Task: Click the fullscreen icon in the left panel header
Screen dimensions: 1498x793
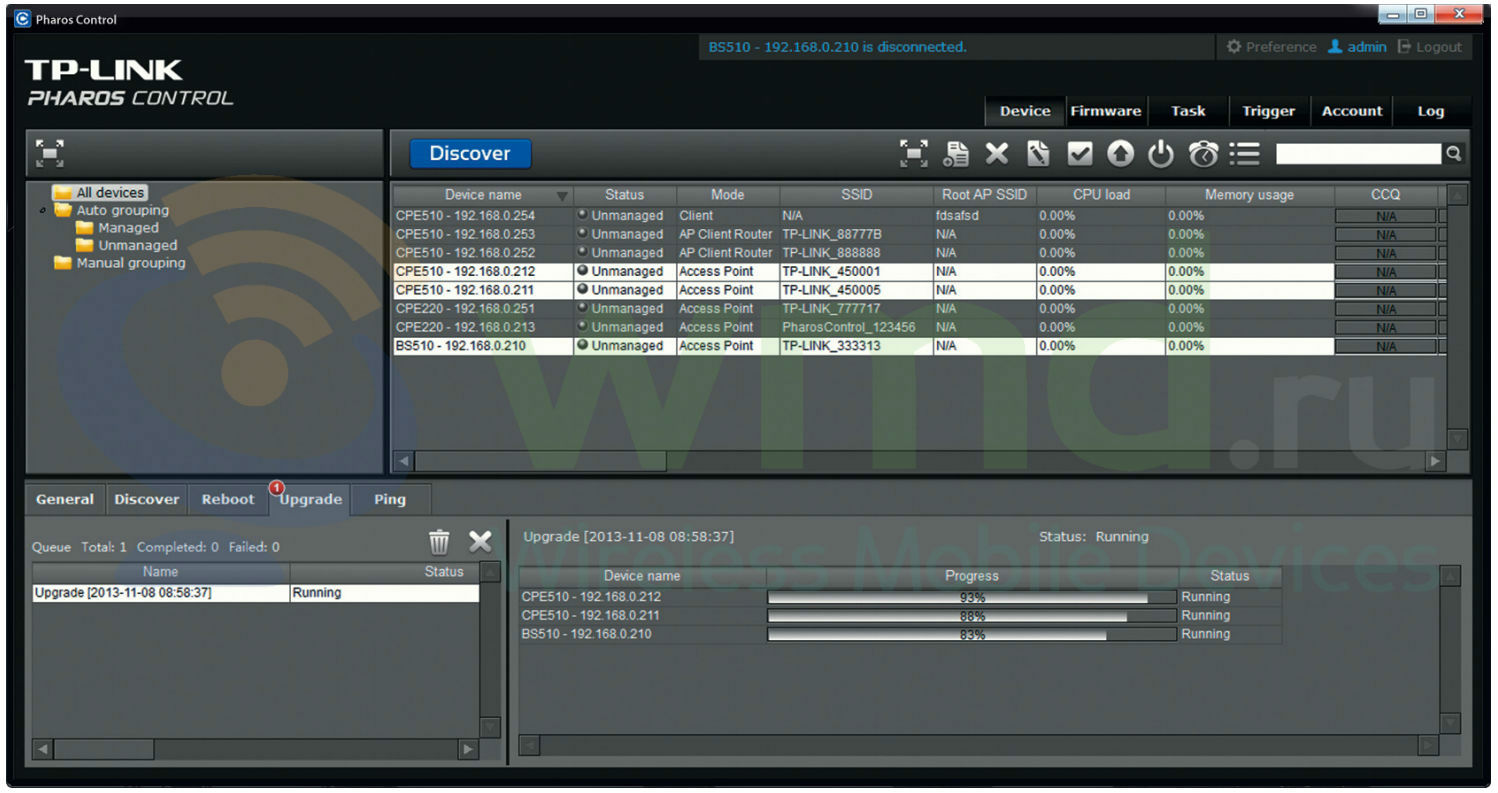Action: coord(49,153)
